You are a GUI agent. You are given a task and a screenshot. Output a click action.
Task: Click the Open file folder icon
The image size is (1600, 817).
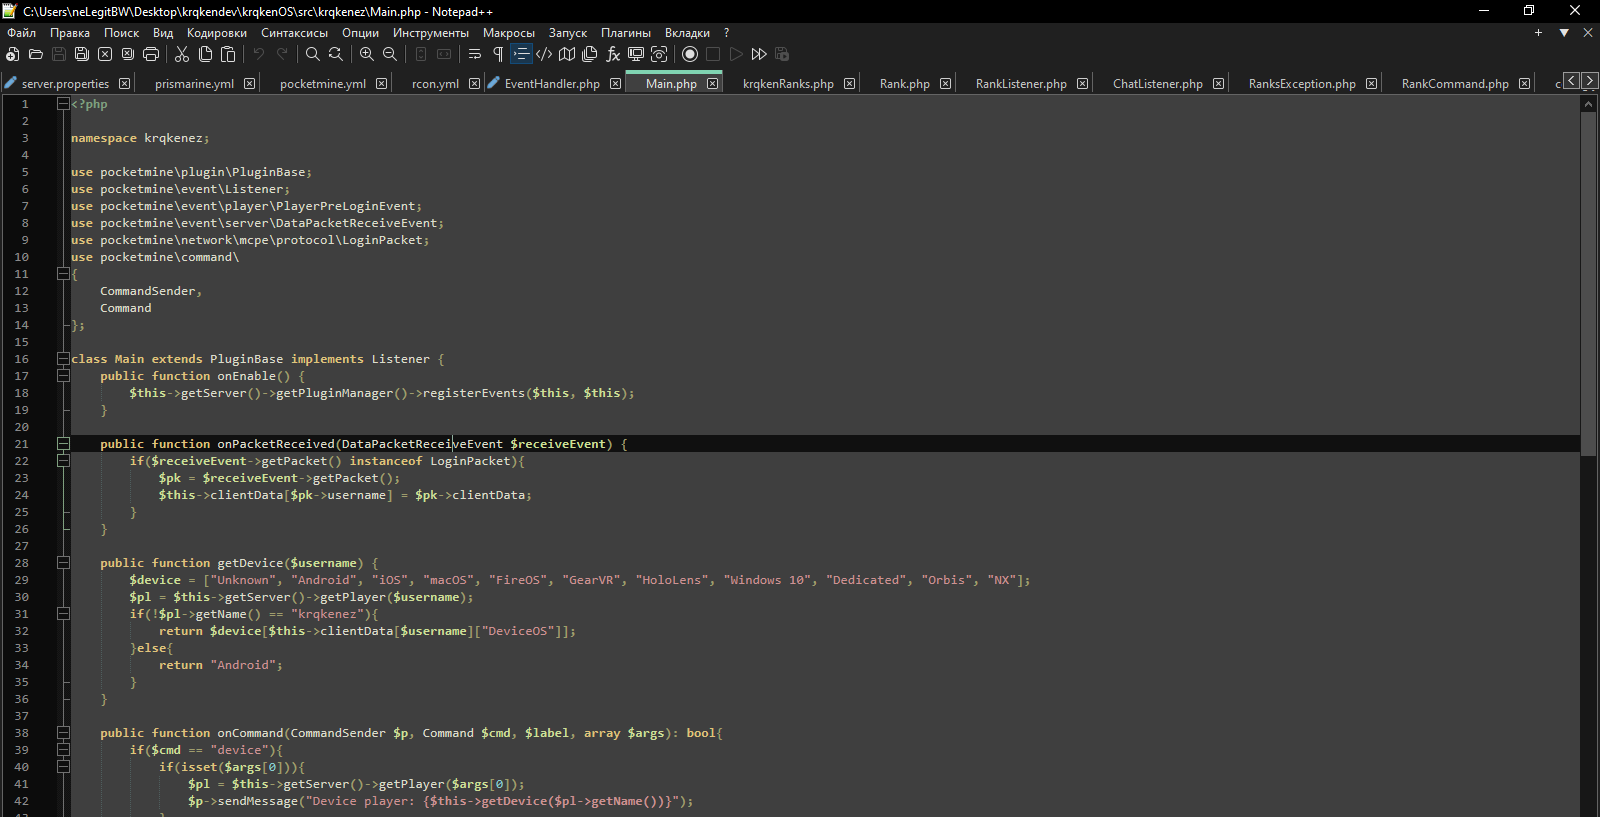tap(36, 54)
